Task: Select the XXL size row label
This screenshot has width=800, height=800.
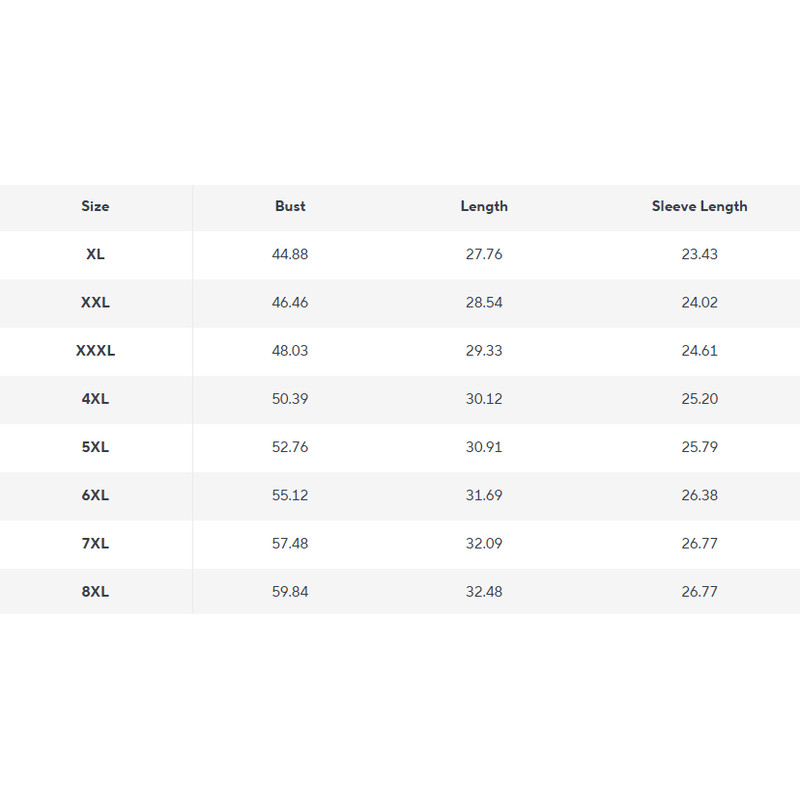Action: 95,302
